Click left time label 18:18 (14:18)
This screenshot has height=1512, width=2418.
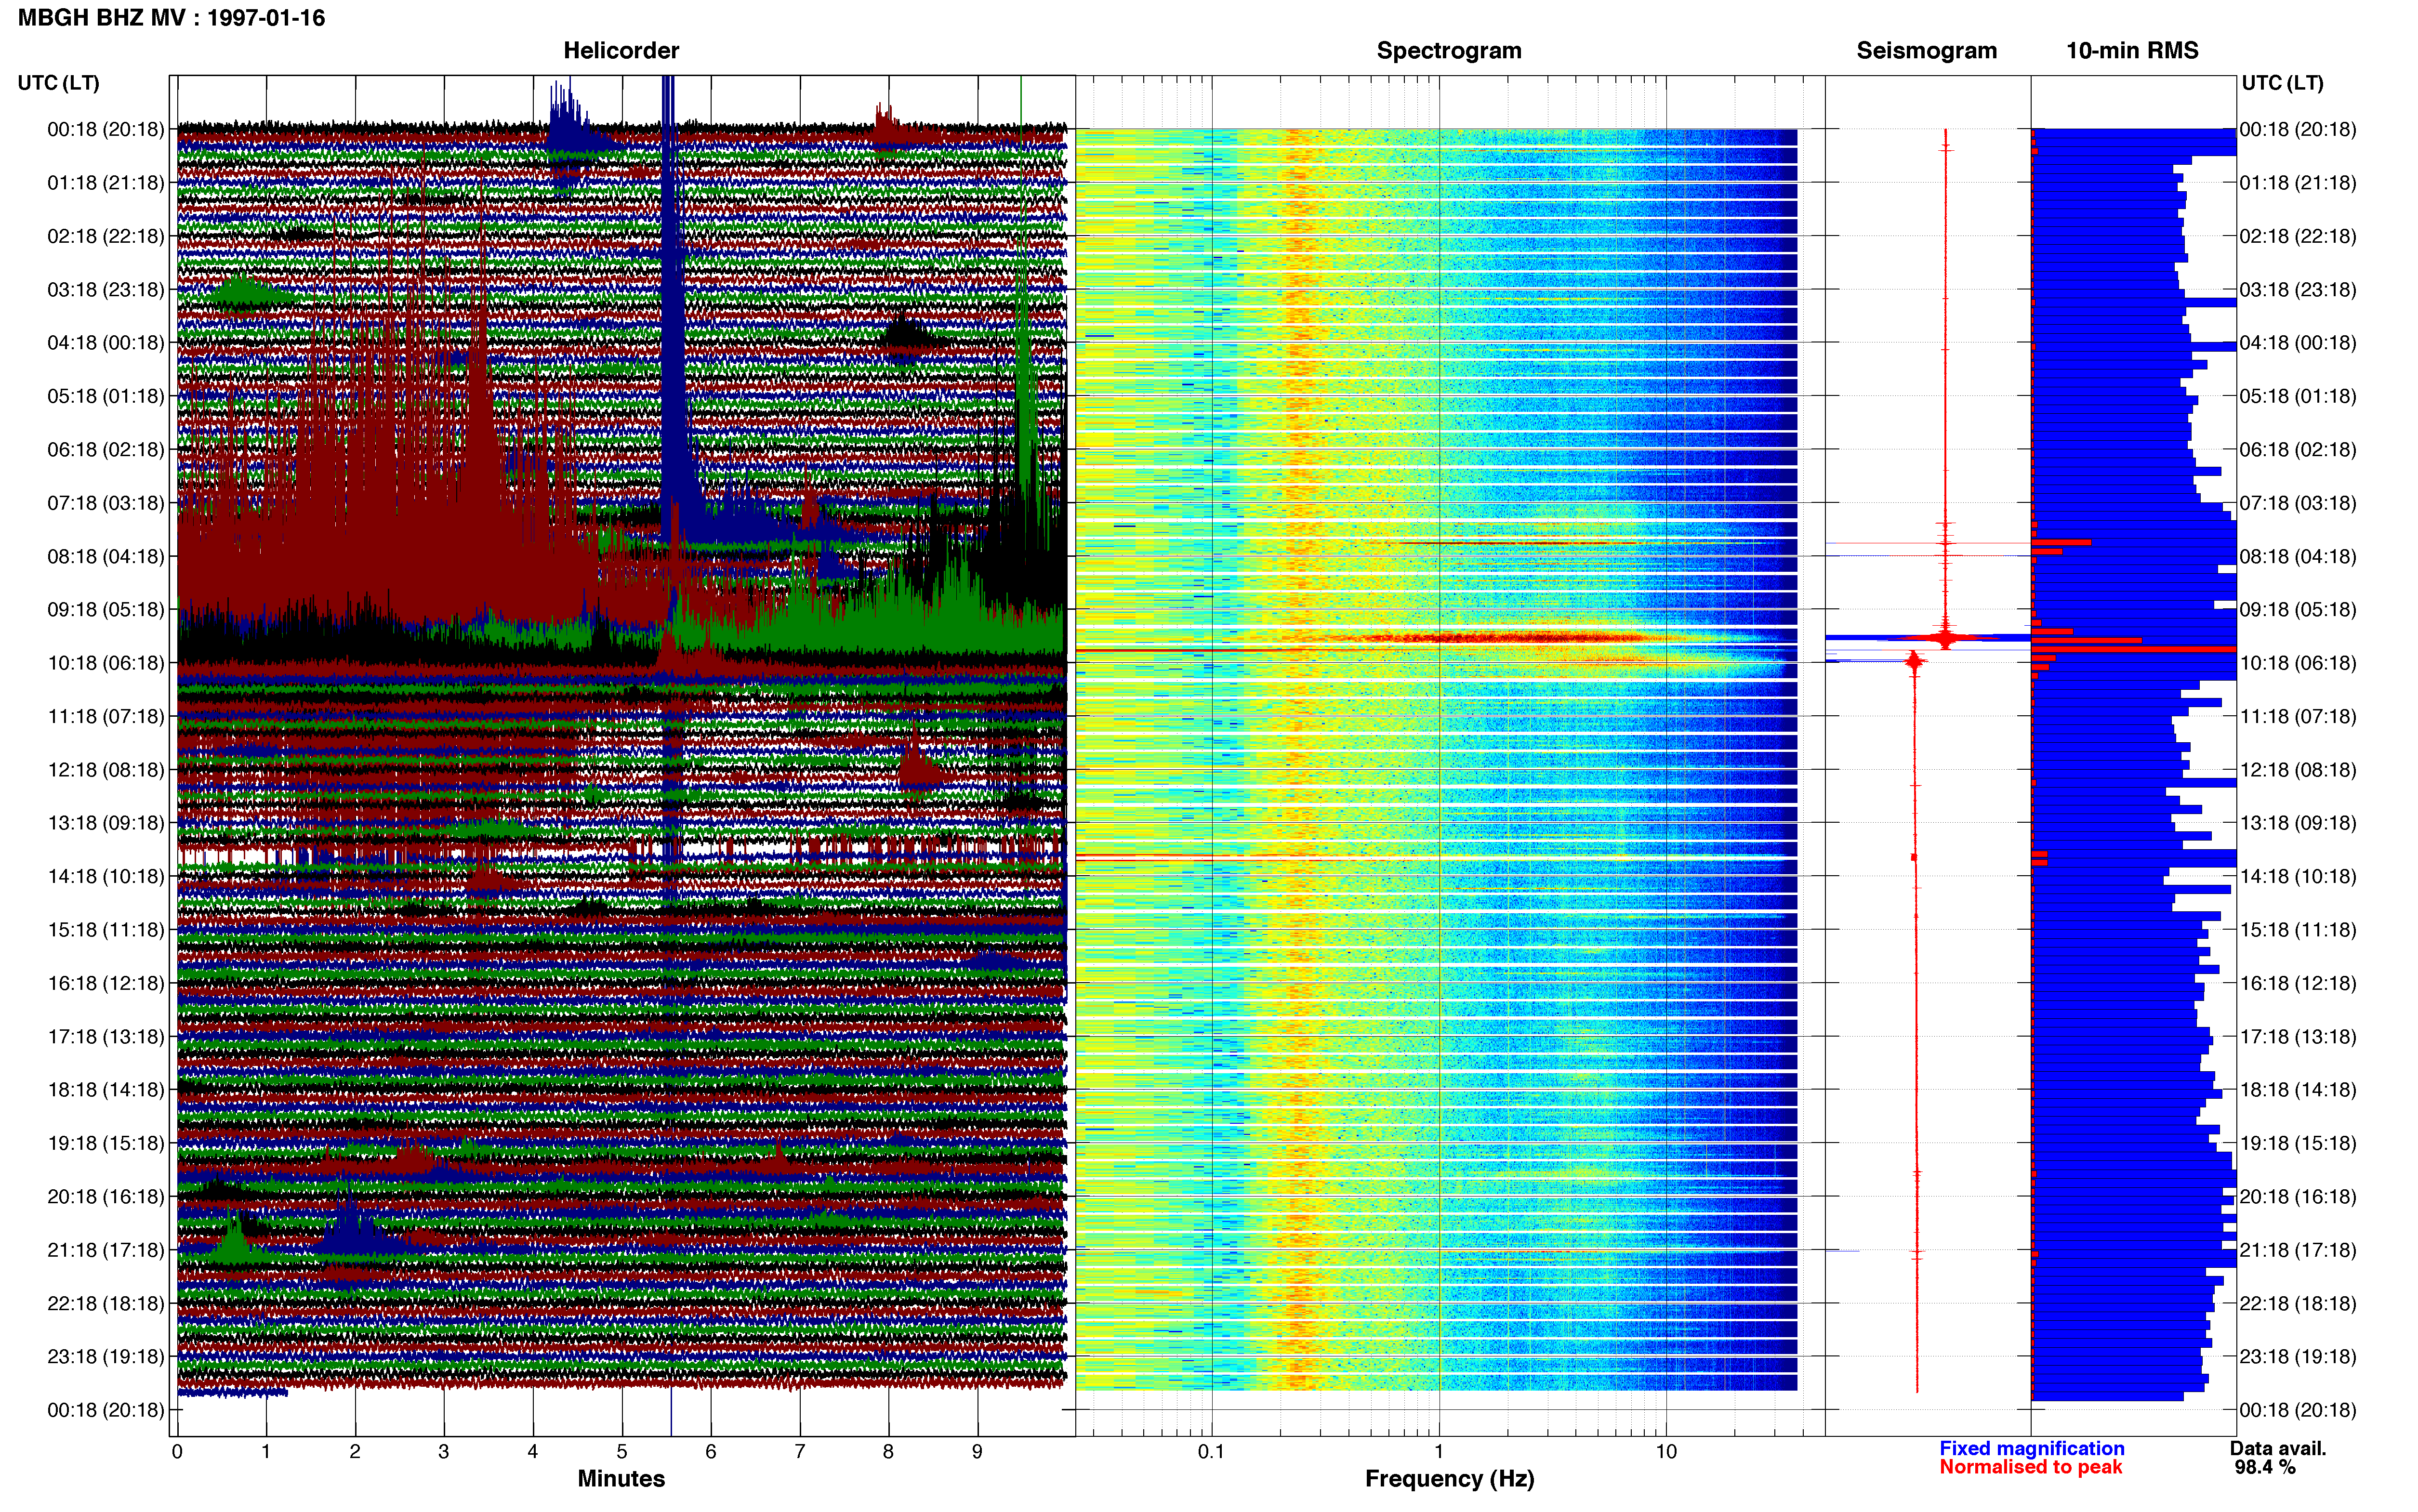pyautogui.click(x=106, y=1090)
